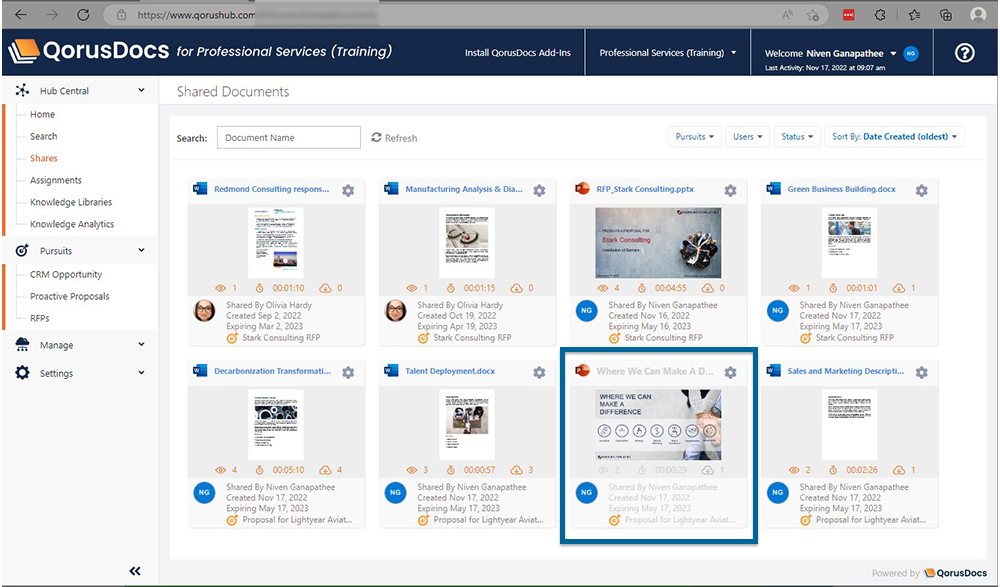
Task: Open Proactive Proposals in sidebar
Action: (x=70, y=296)
